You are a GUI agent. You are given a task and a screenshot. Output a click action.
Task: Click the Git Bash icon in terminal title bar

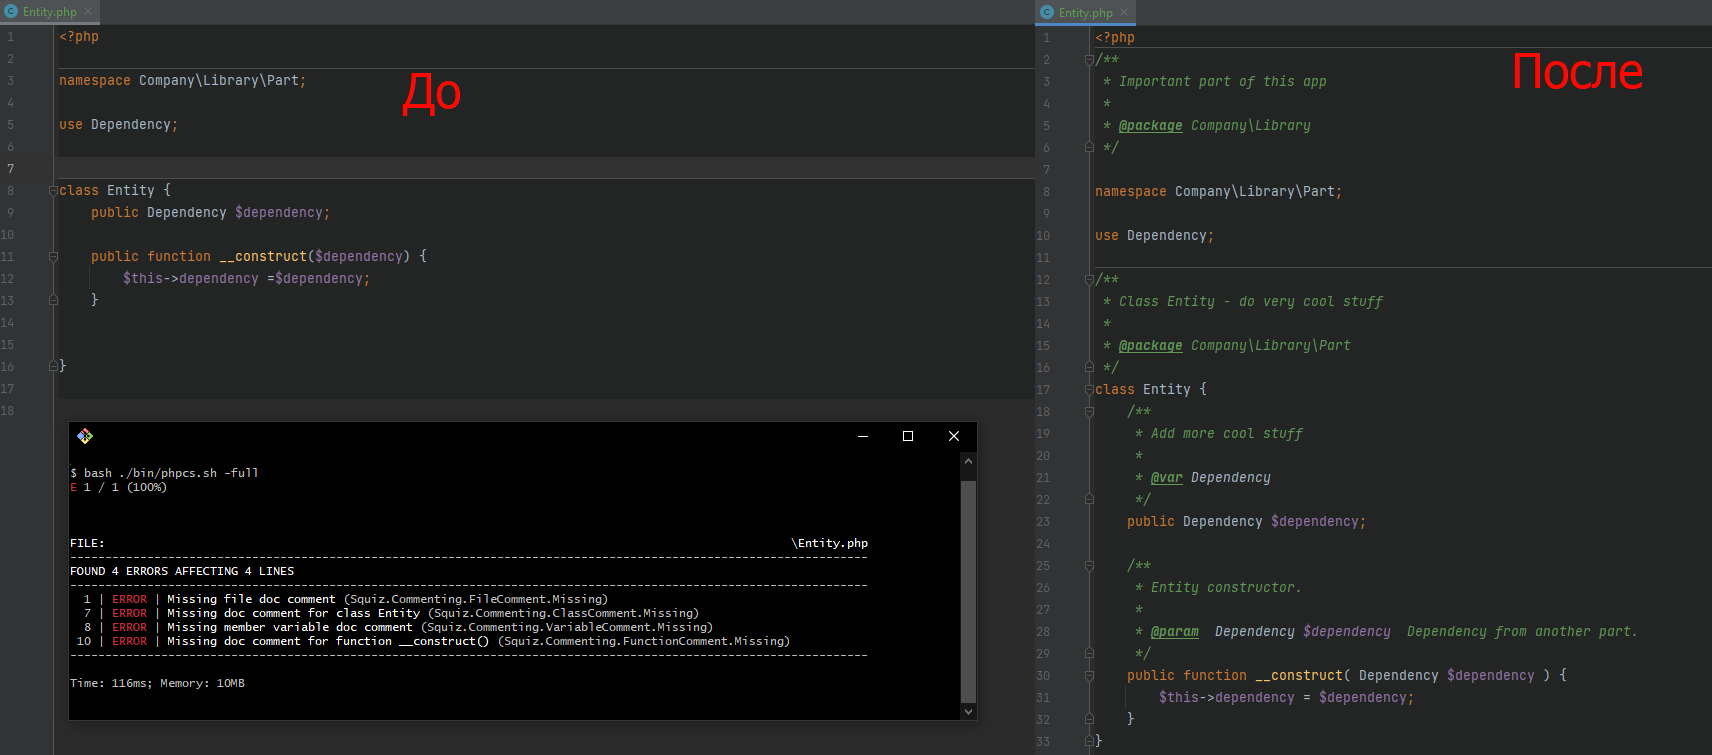(85, 436)
